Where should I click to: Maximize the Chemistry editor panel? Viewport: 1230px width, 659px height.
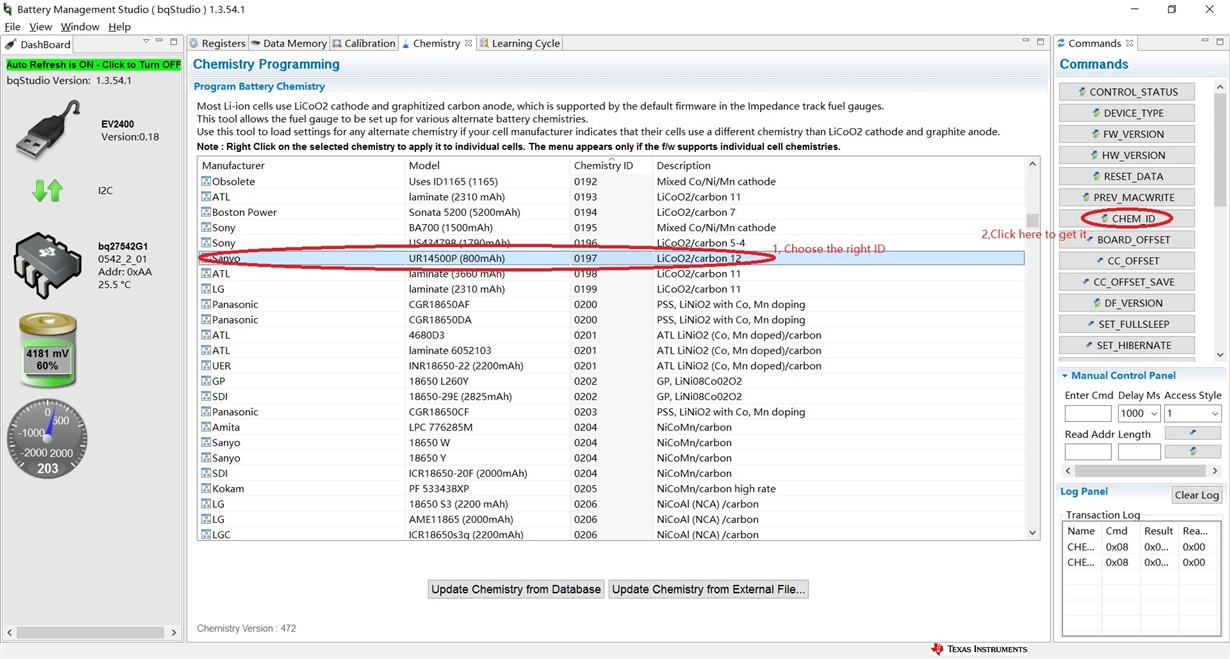click(1040, 42)
